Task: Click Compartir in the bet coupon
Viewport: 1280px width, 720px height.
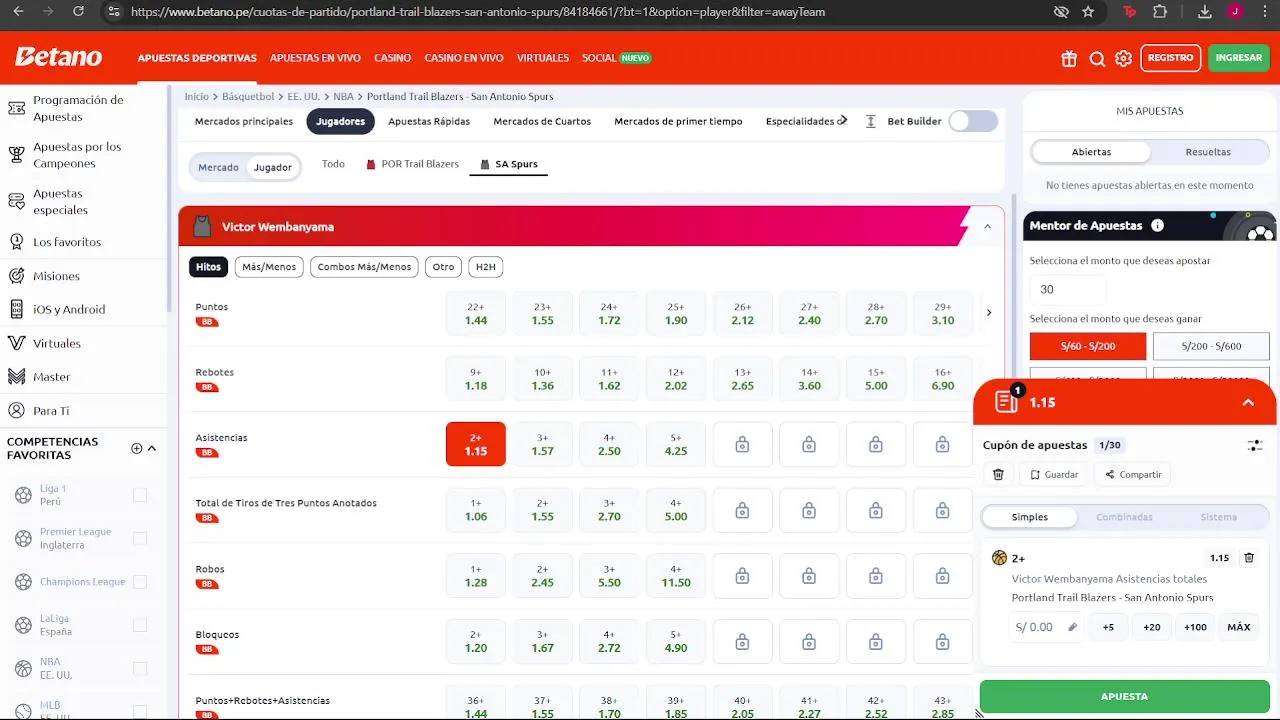Action: (x=1133, y=475)
